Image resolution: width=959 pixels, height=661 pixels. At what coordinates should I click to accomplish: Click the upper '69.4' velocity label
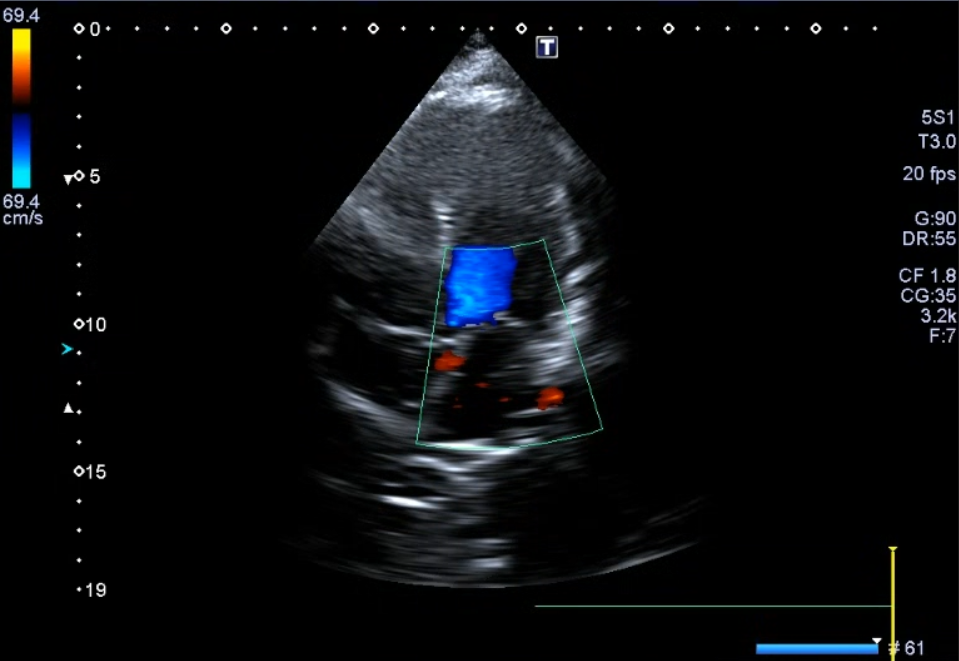21,16
